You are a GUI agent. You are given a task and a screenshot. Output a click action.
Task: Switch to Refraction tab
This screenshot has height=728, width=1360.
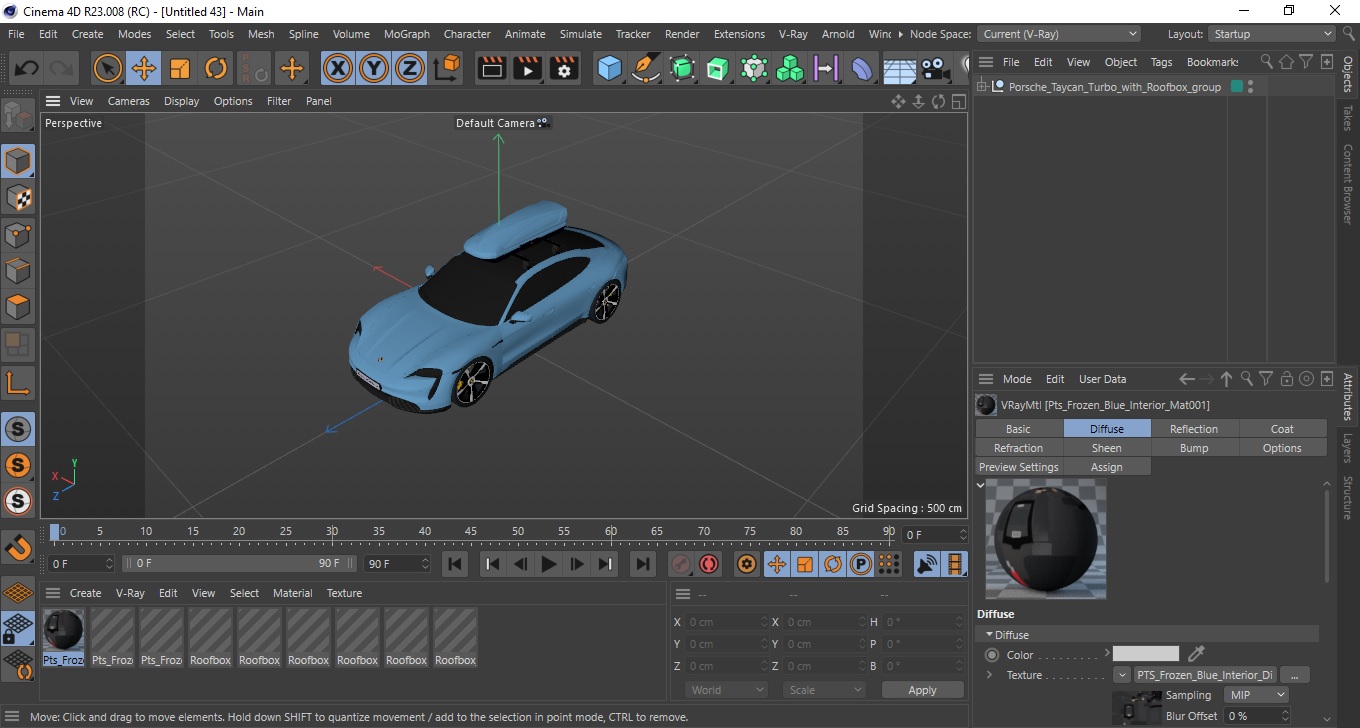(1018, 448)
